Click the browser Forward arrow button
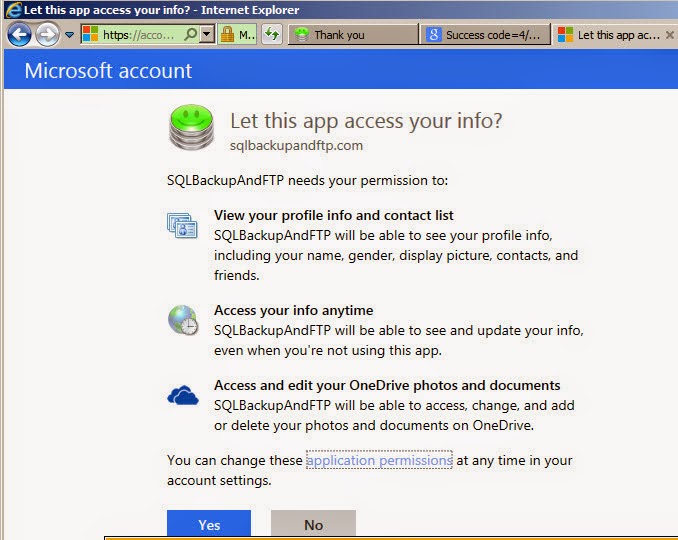678x540 pixels. (x=47, y=35)
